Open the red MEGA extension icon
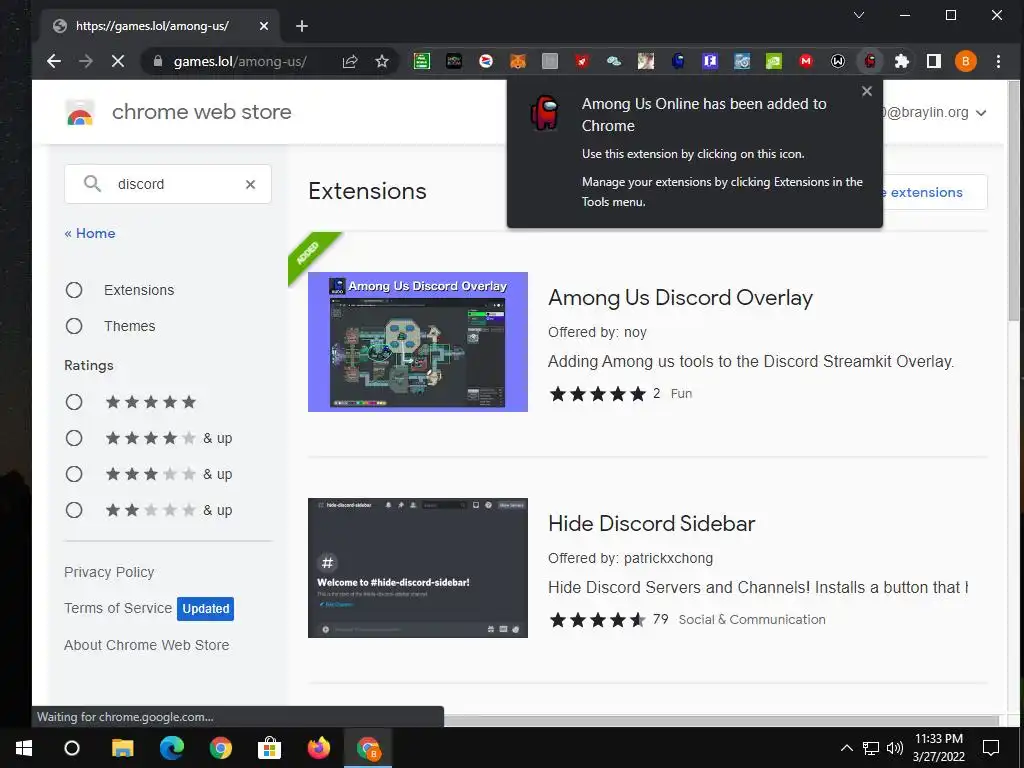This screenshot has height=768, width=1024. [x=806, y=61]
